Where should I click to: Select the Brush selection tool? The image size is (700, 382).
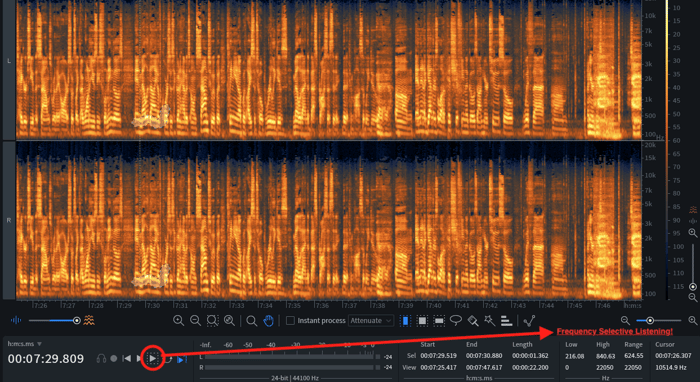473,320
